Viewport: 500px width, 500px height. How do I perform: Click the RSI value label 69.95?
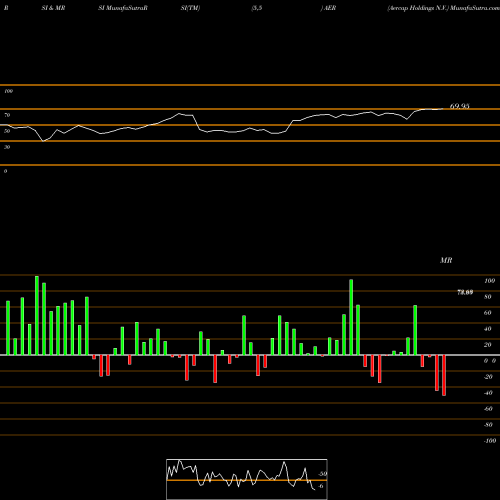(x=459, y=106)
